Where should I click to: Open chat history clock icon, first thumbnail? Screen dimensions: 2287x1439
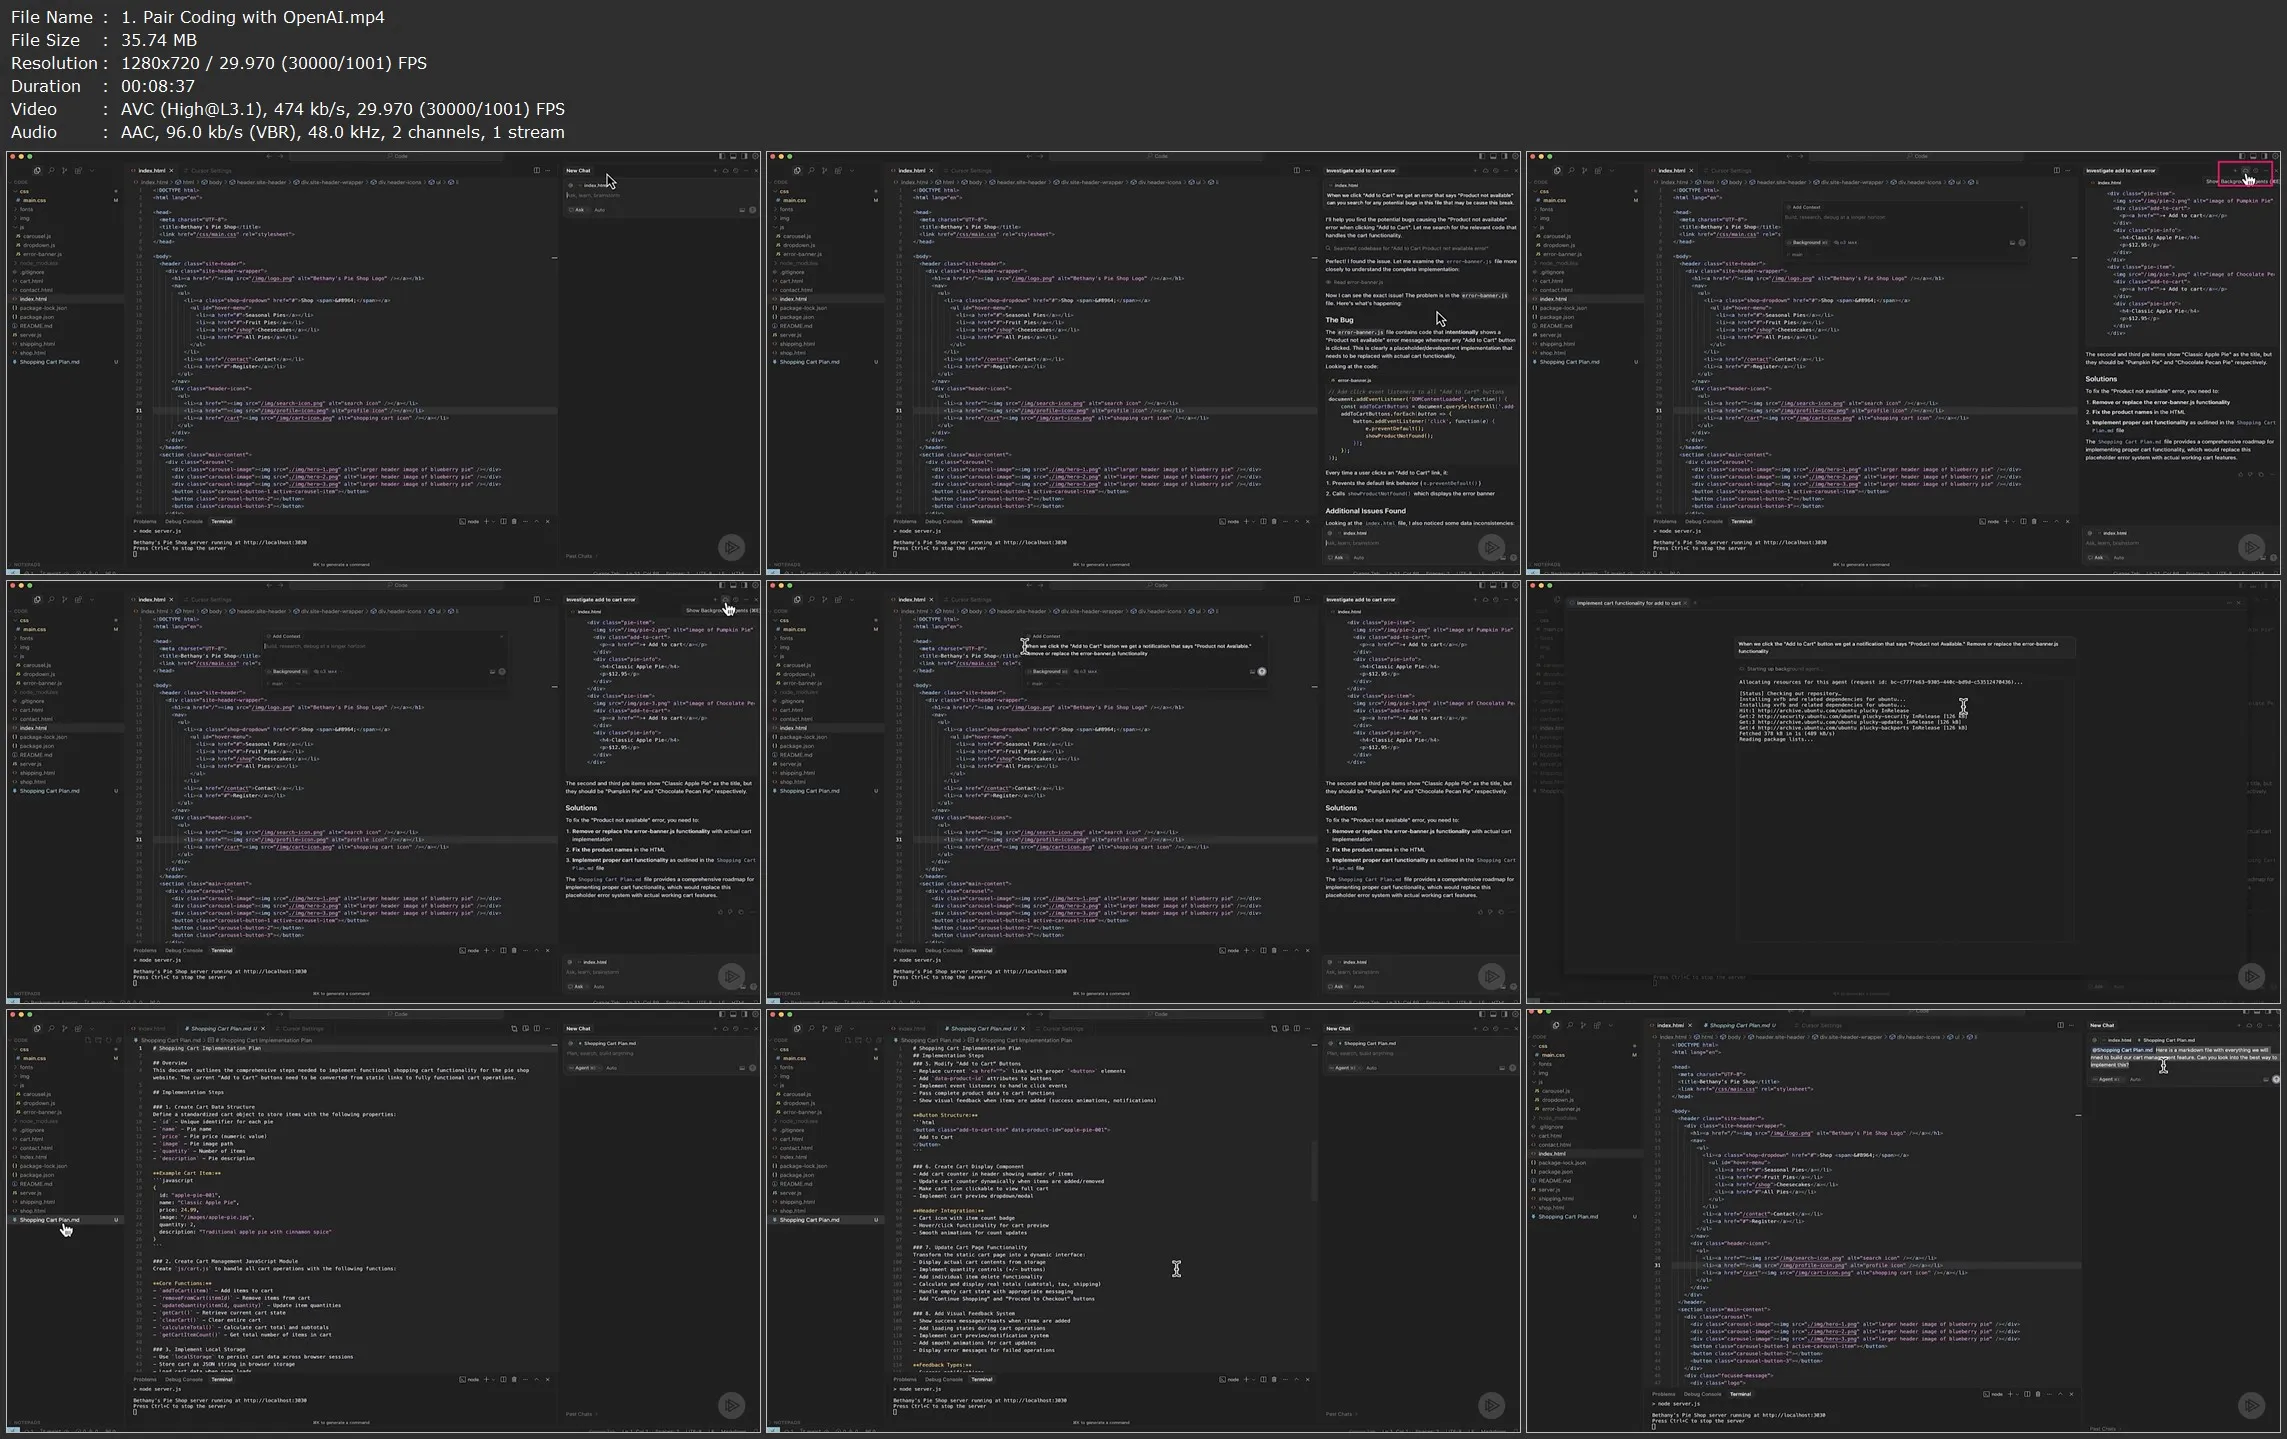click(736, 171)
